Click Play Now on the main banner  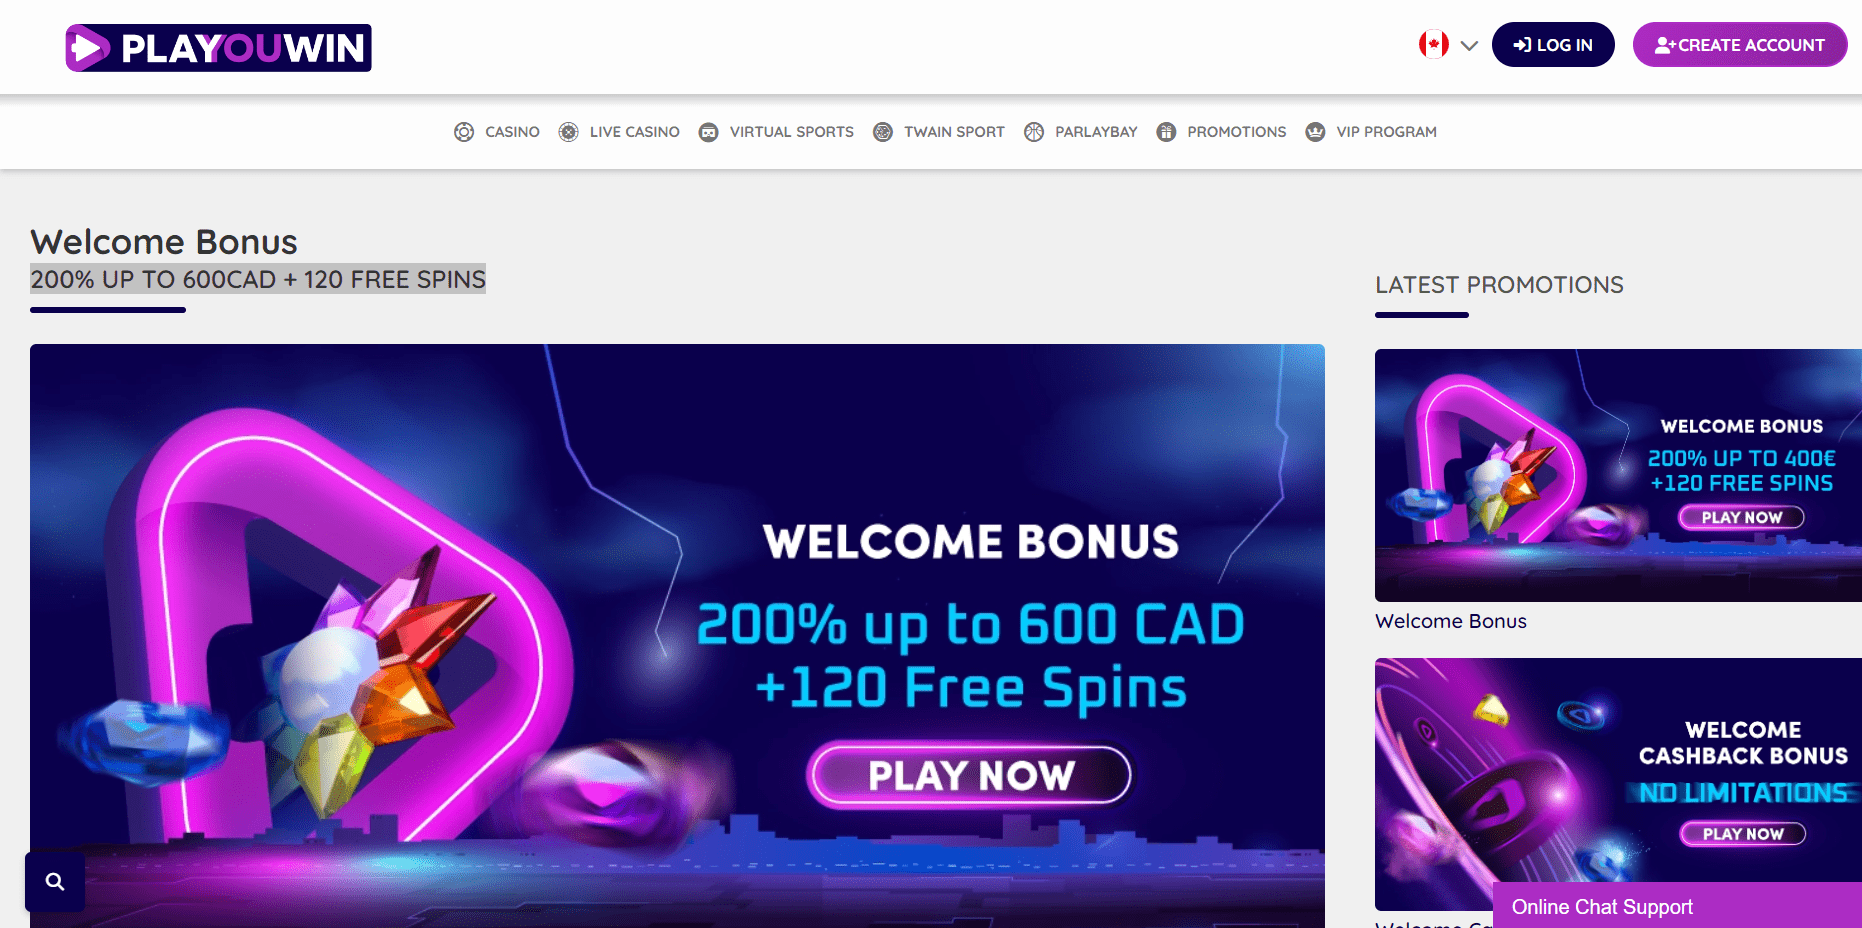click(x=970, y=775)
